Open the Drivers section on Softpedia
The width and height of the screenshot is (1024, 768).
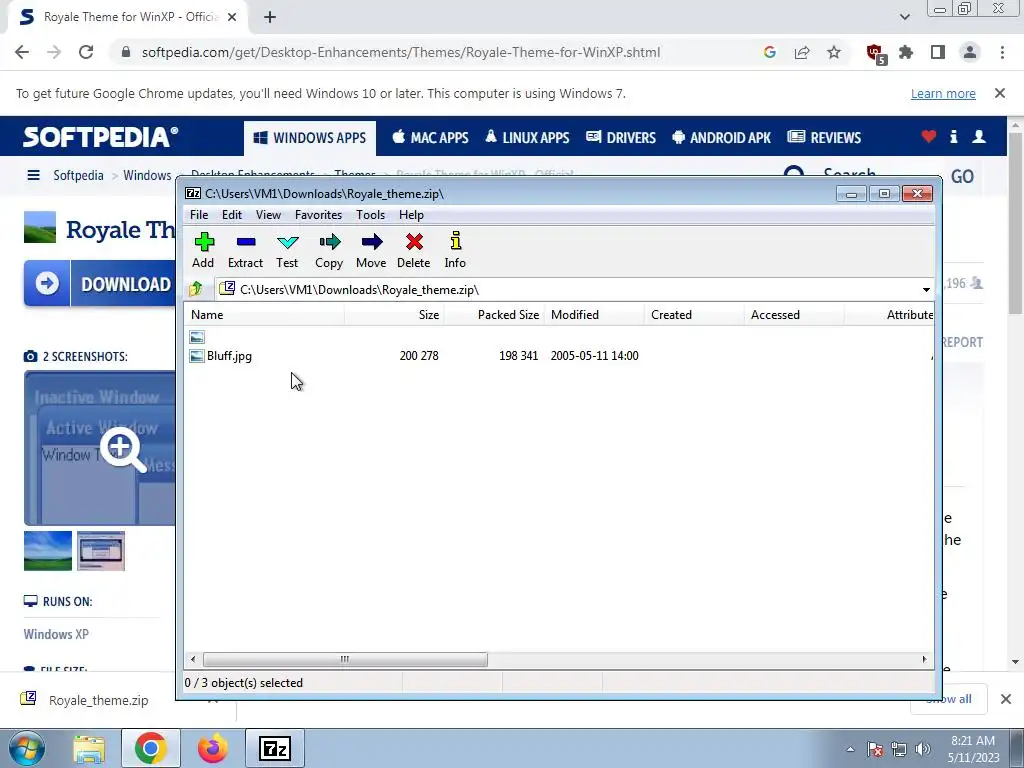621,138
